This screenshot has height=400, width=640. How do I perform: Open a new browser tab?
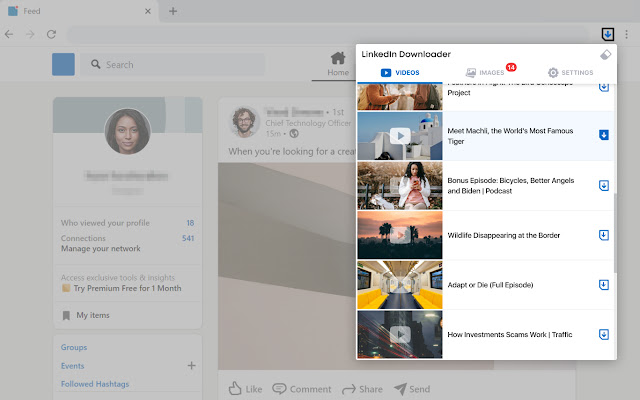(x=173, y=11)
